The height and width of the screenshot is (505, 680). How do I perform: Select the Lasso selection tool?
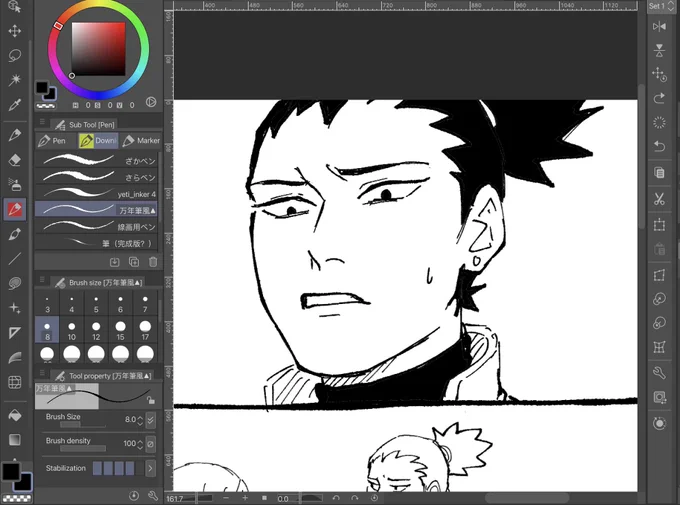coord(15,56)
